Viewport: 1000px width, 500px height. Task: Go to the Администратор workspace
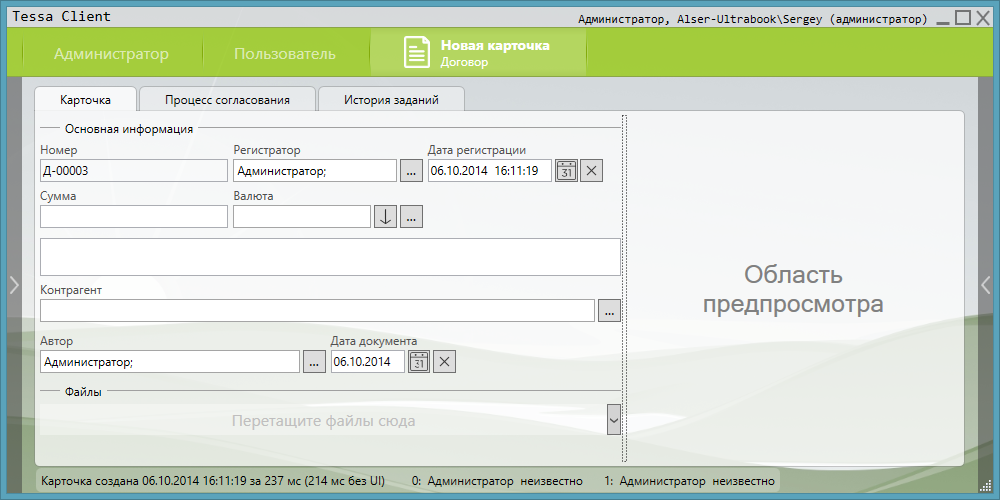111,54
